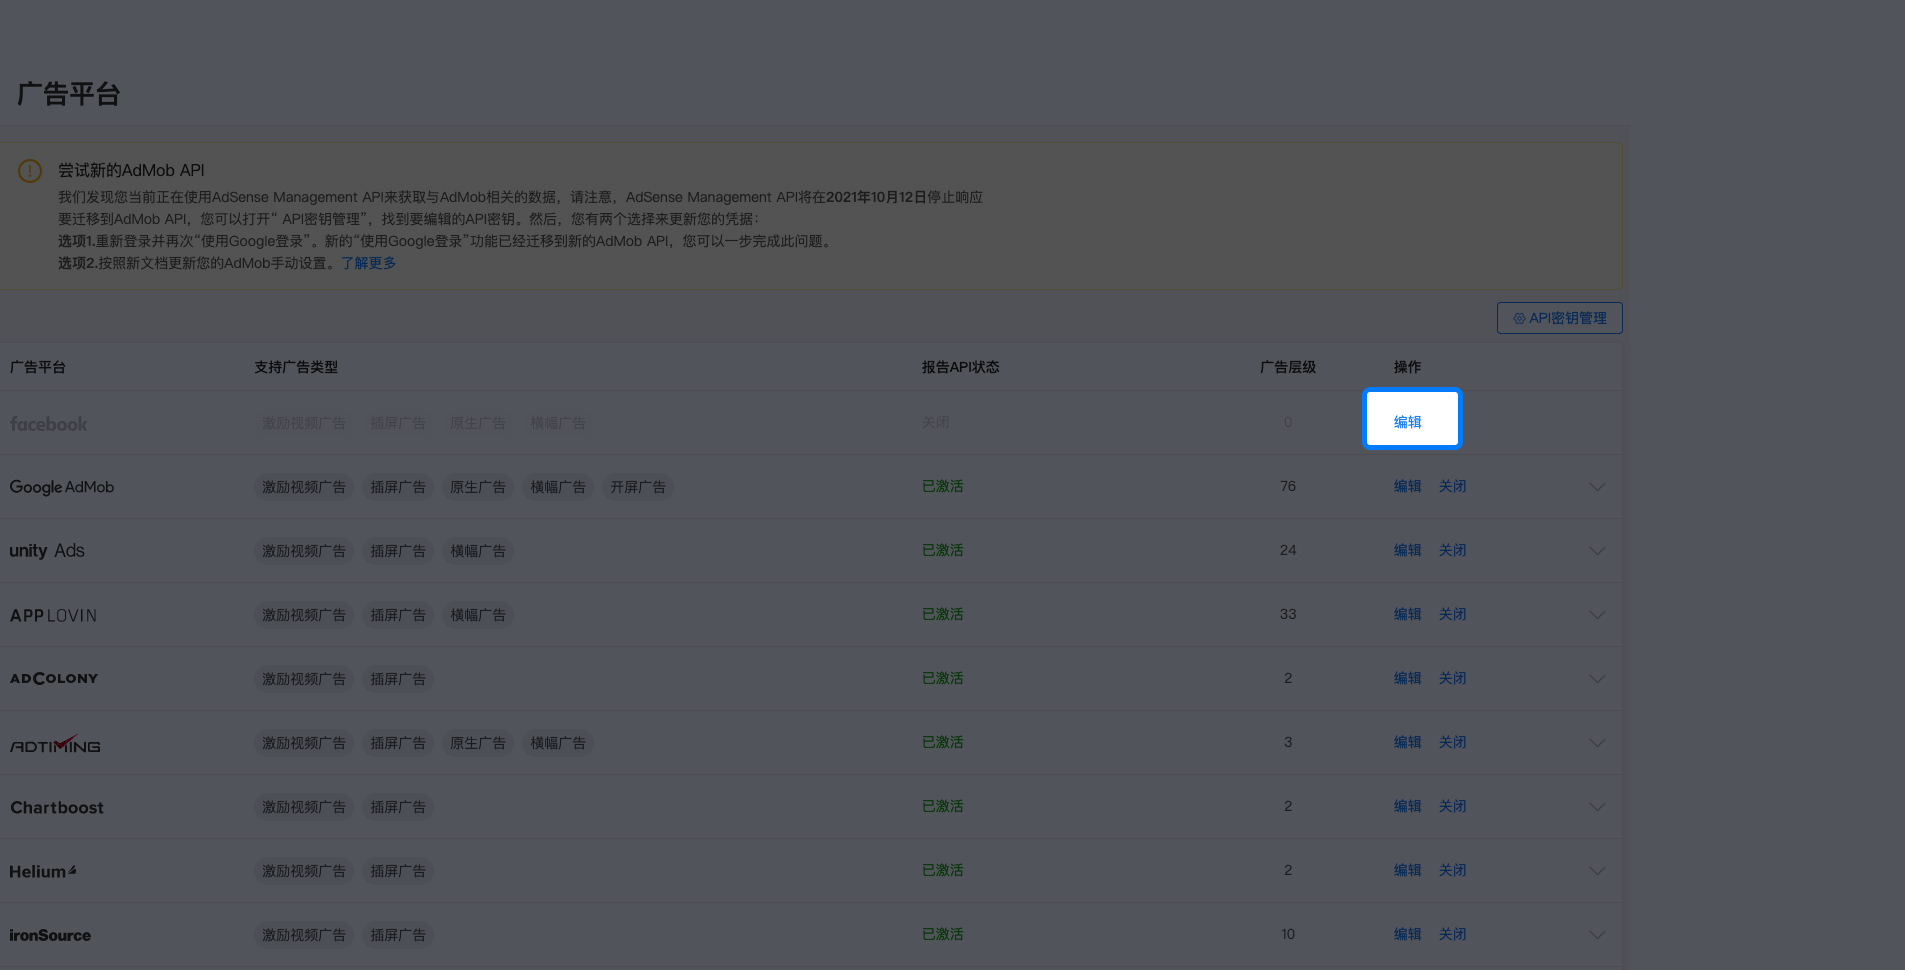Edit the AdColony platform

pos(1407,678)
